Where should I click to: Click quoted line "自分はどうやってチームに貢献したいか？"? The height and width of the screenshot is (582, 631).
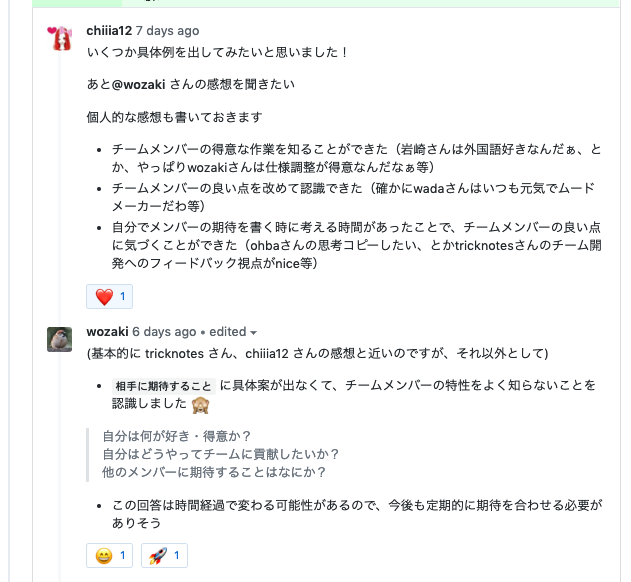[x=221, y=454]
